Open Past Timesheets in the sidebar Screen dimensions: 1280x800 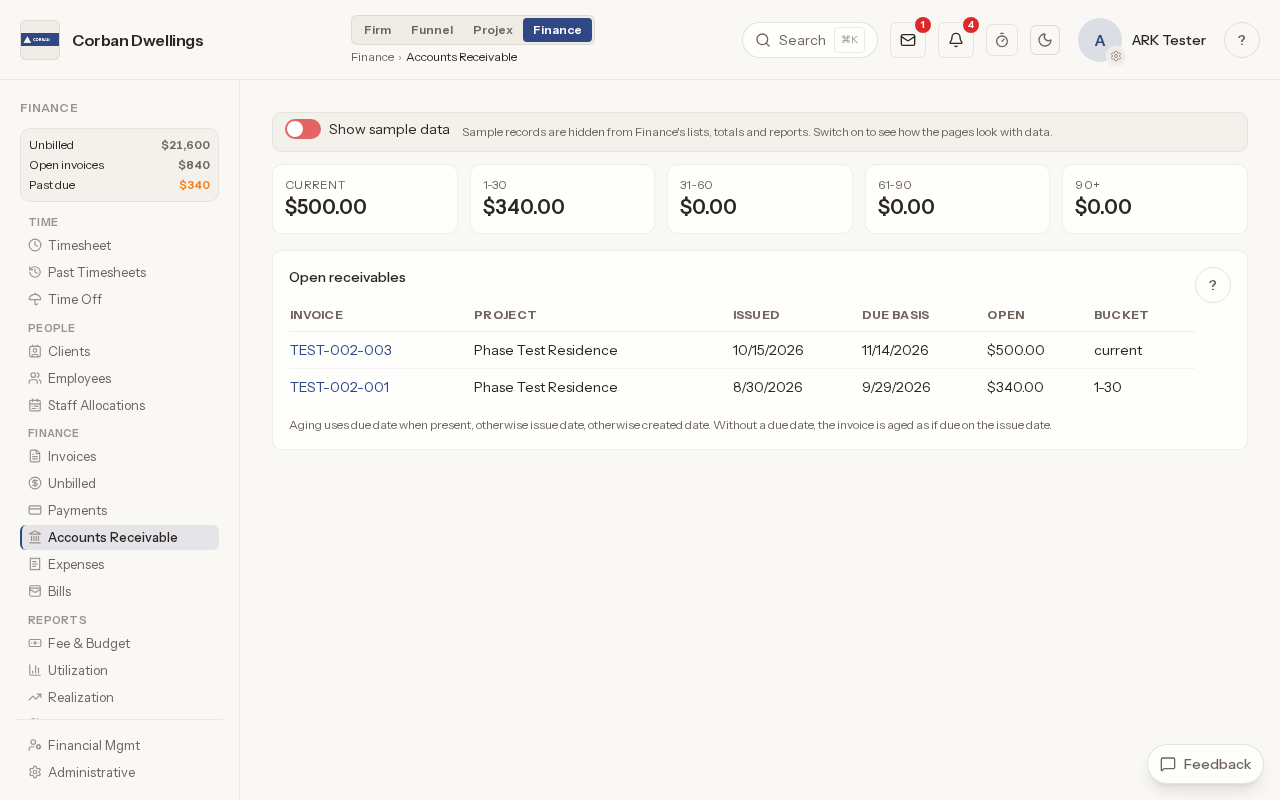pyautogui.click(x=119, y=272)
